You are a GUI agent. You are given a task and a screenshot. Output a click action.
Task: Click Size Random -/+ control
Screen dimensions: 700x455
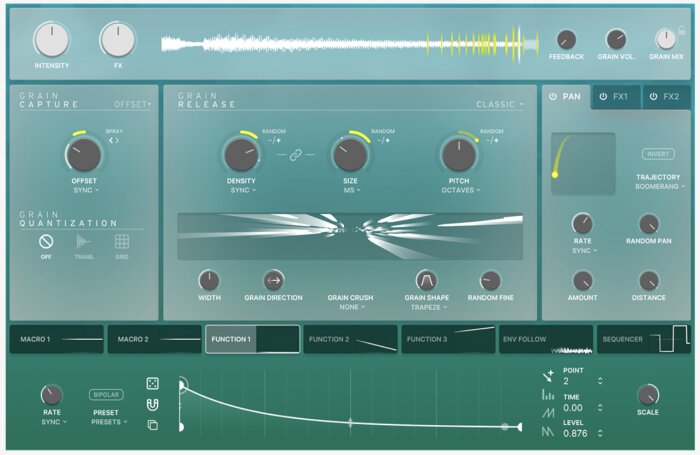point(383,141)
